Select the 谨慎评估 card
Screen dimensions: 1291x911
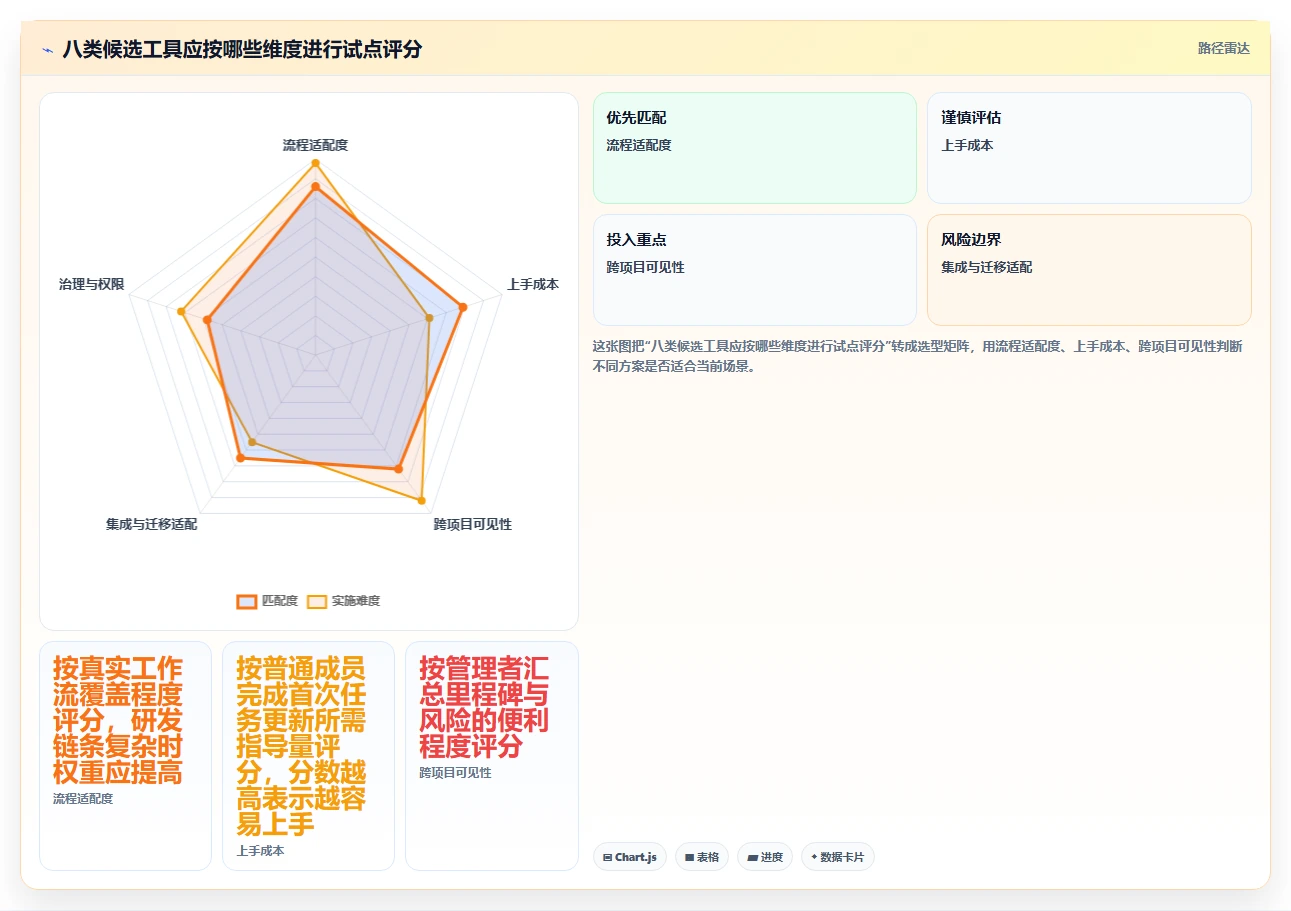tap(1089, 148)
